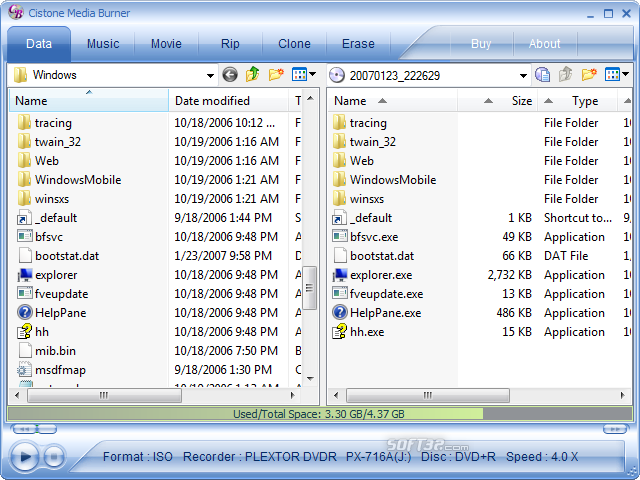Go up one level in disc pane
640x480 pixels.
(565, 75)
